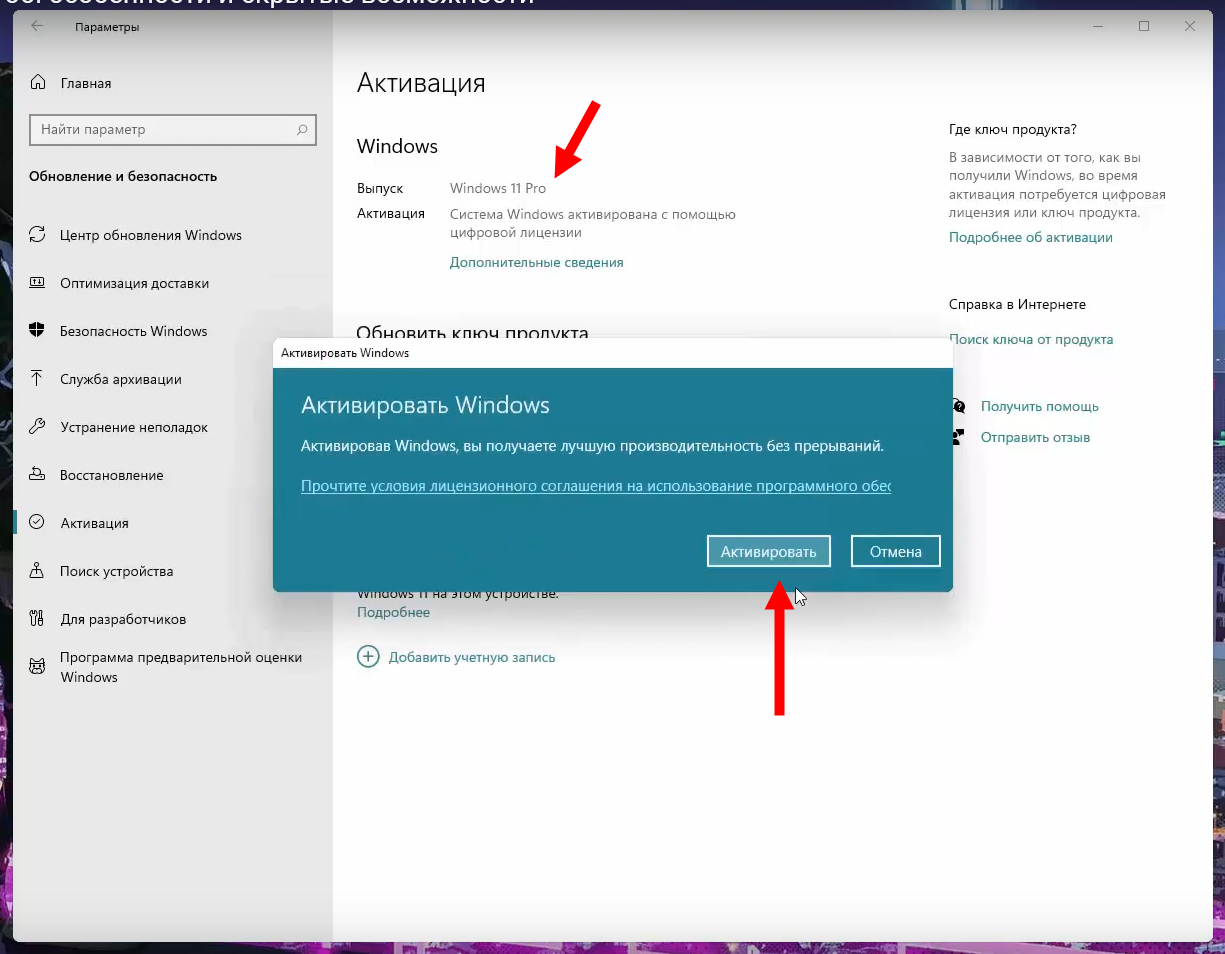
Task: Click the search magnifier icon in Find setting box
Action: [x=302, y=130]
